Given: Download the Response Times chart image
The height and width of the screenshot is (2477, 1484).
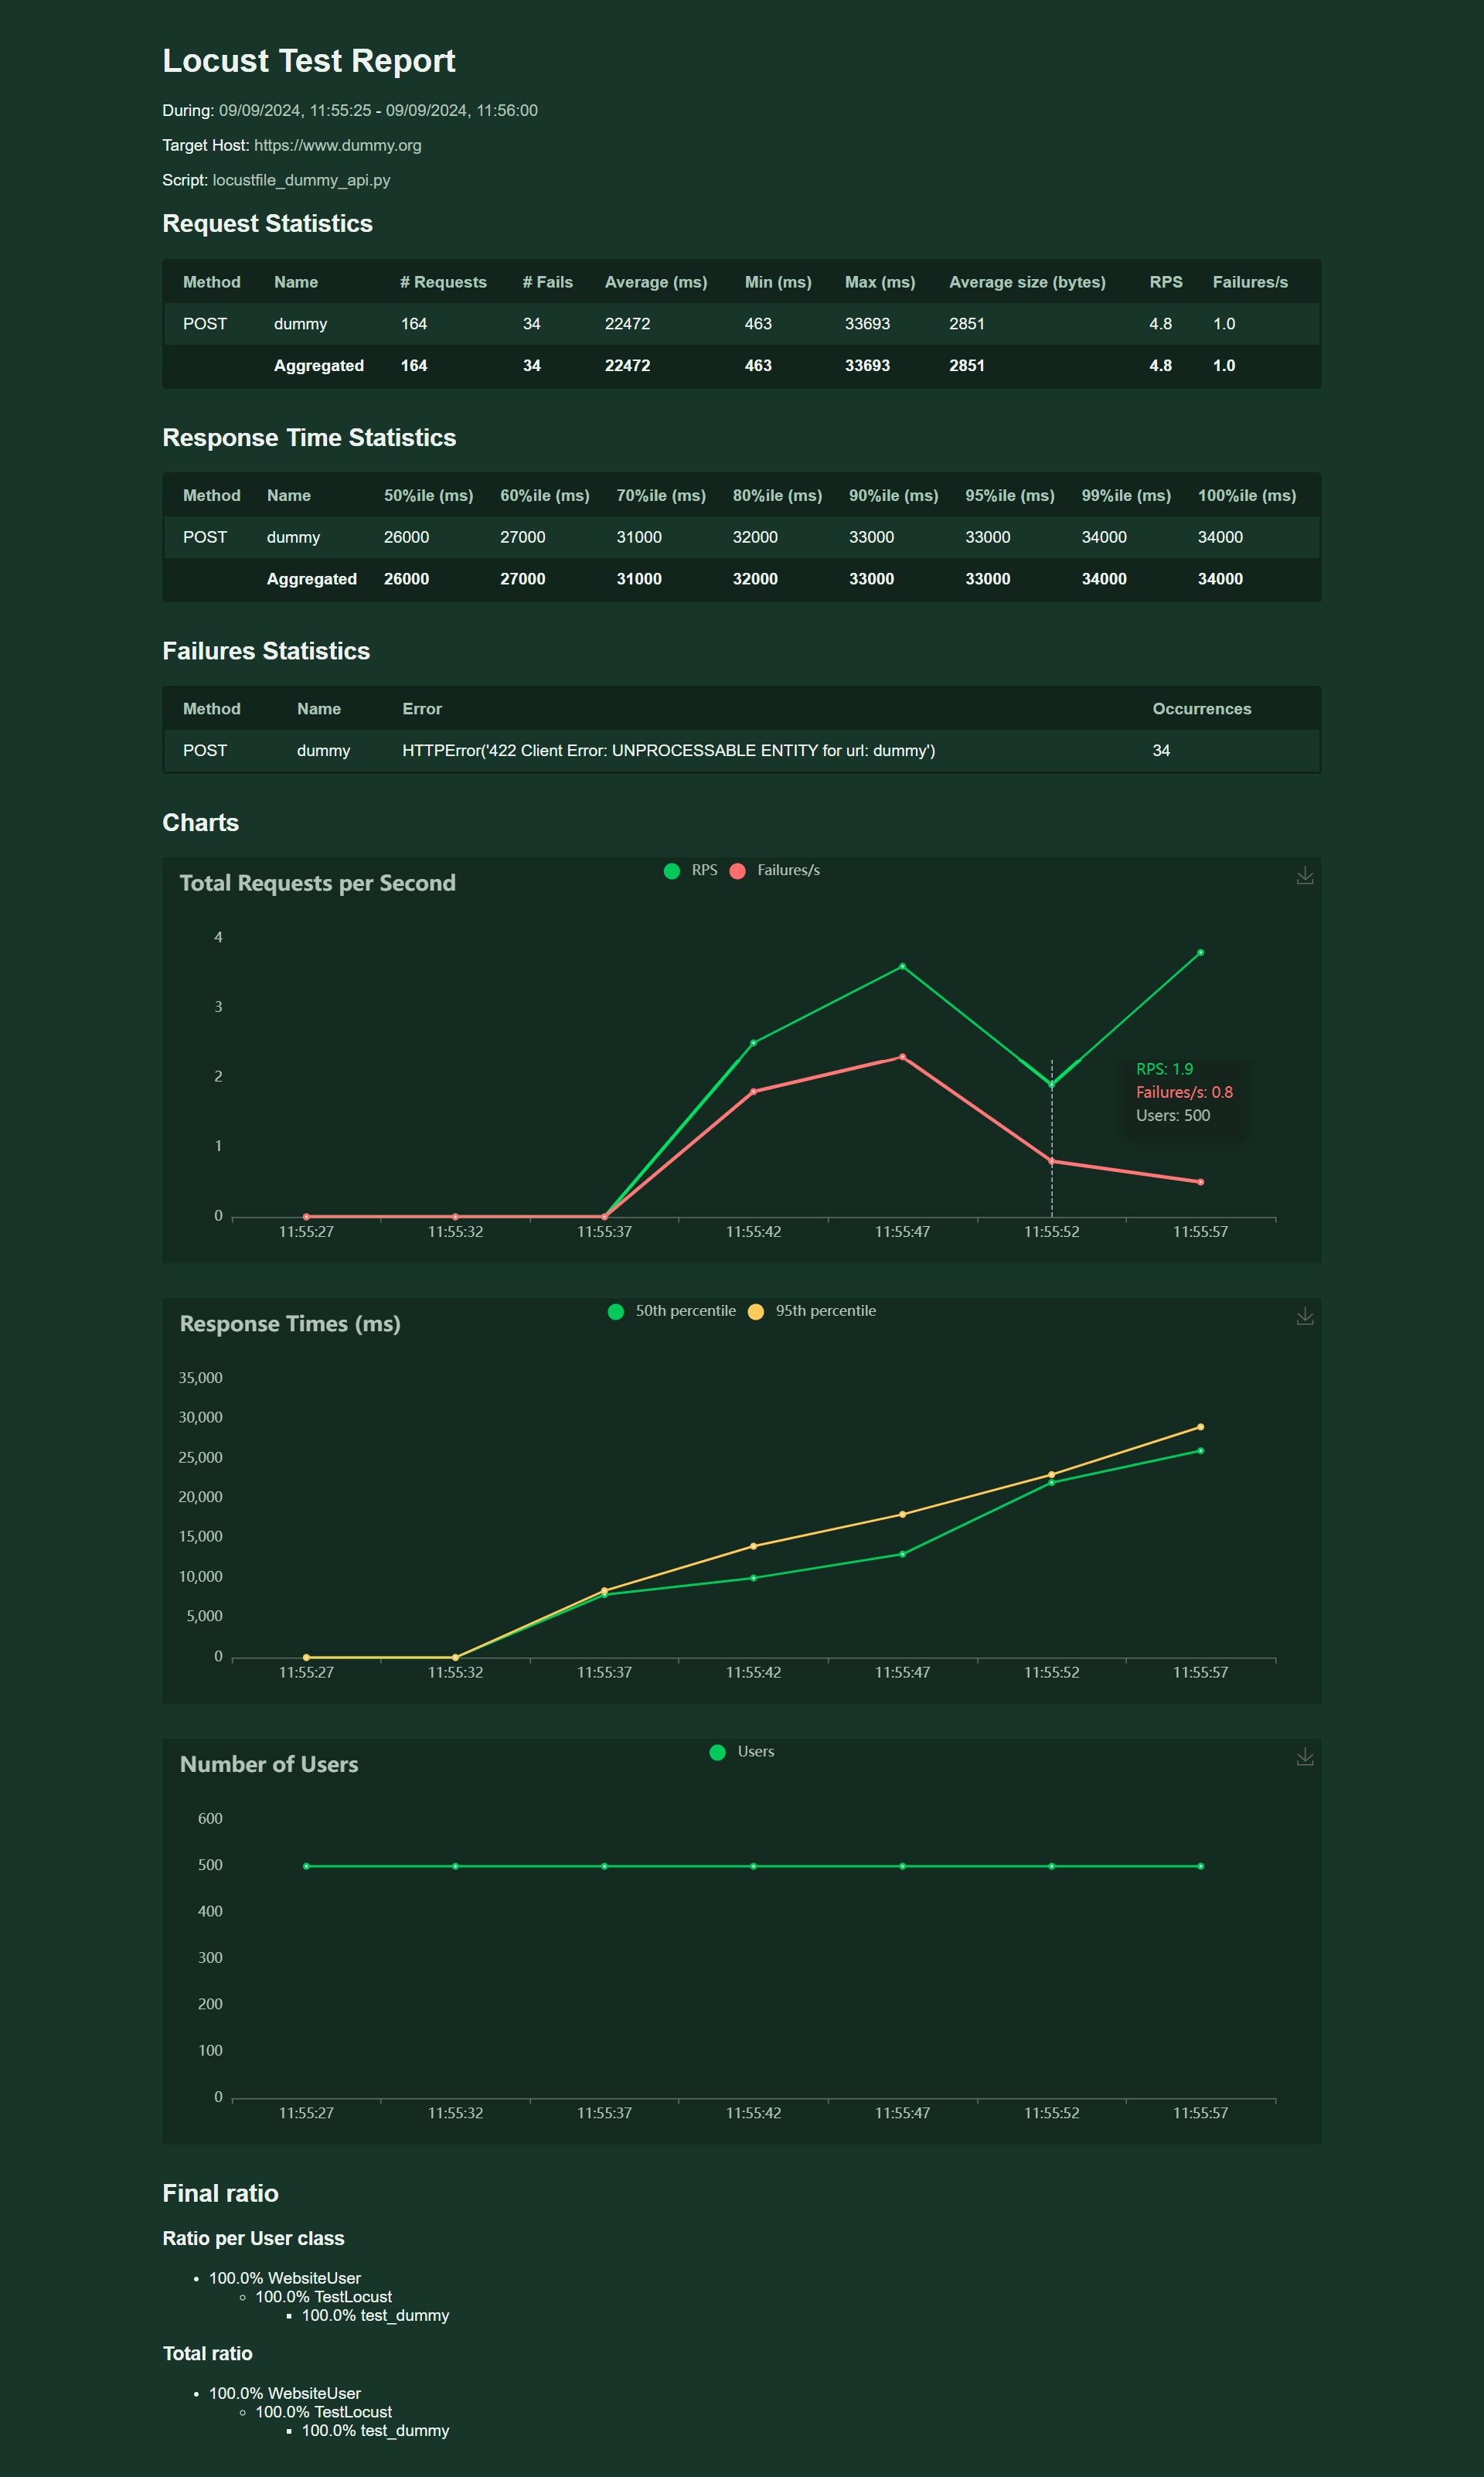Looking at the screenshot, I should pos(1304,1316).
